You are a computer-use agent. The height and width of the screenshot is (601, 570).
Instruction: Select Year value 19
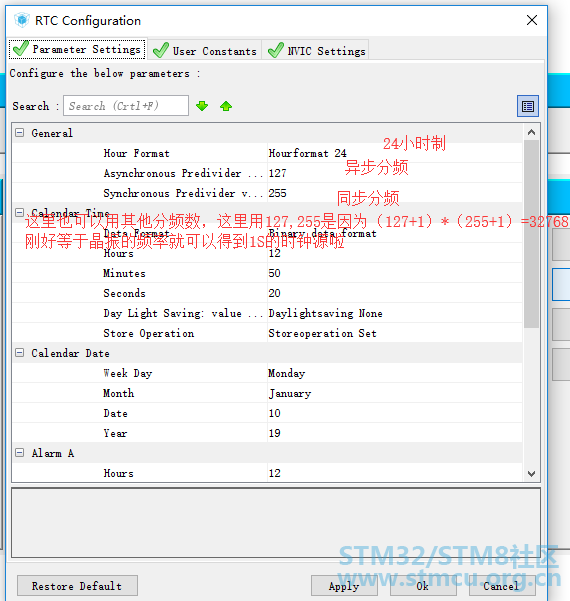click(x=274, y=433)
